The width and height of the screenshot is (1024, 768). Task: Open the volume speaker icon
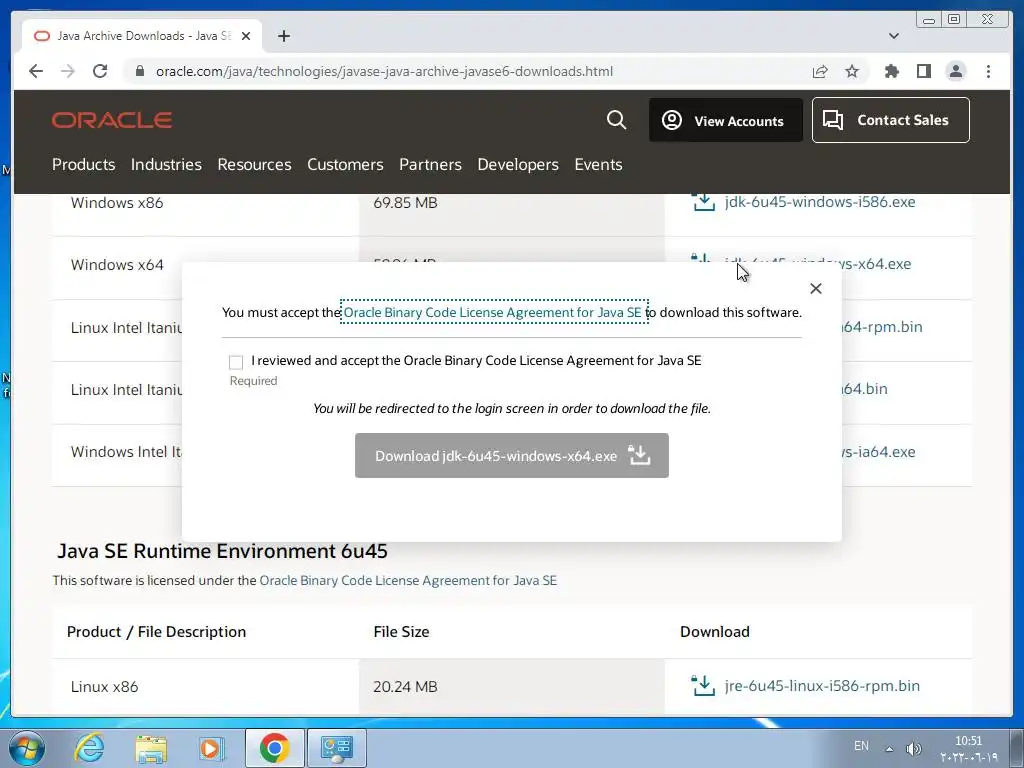tap(913, 748)
